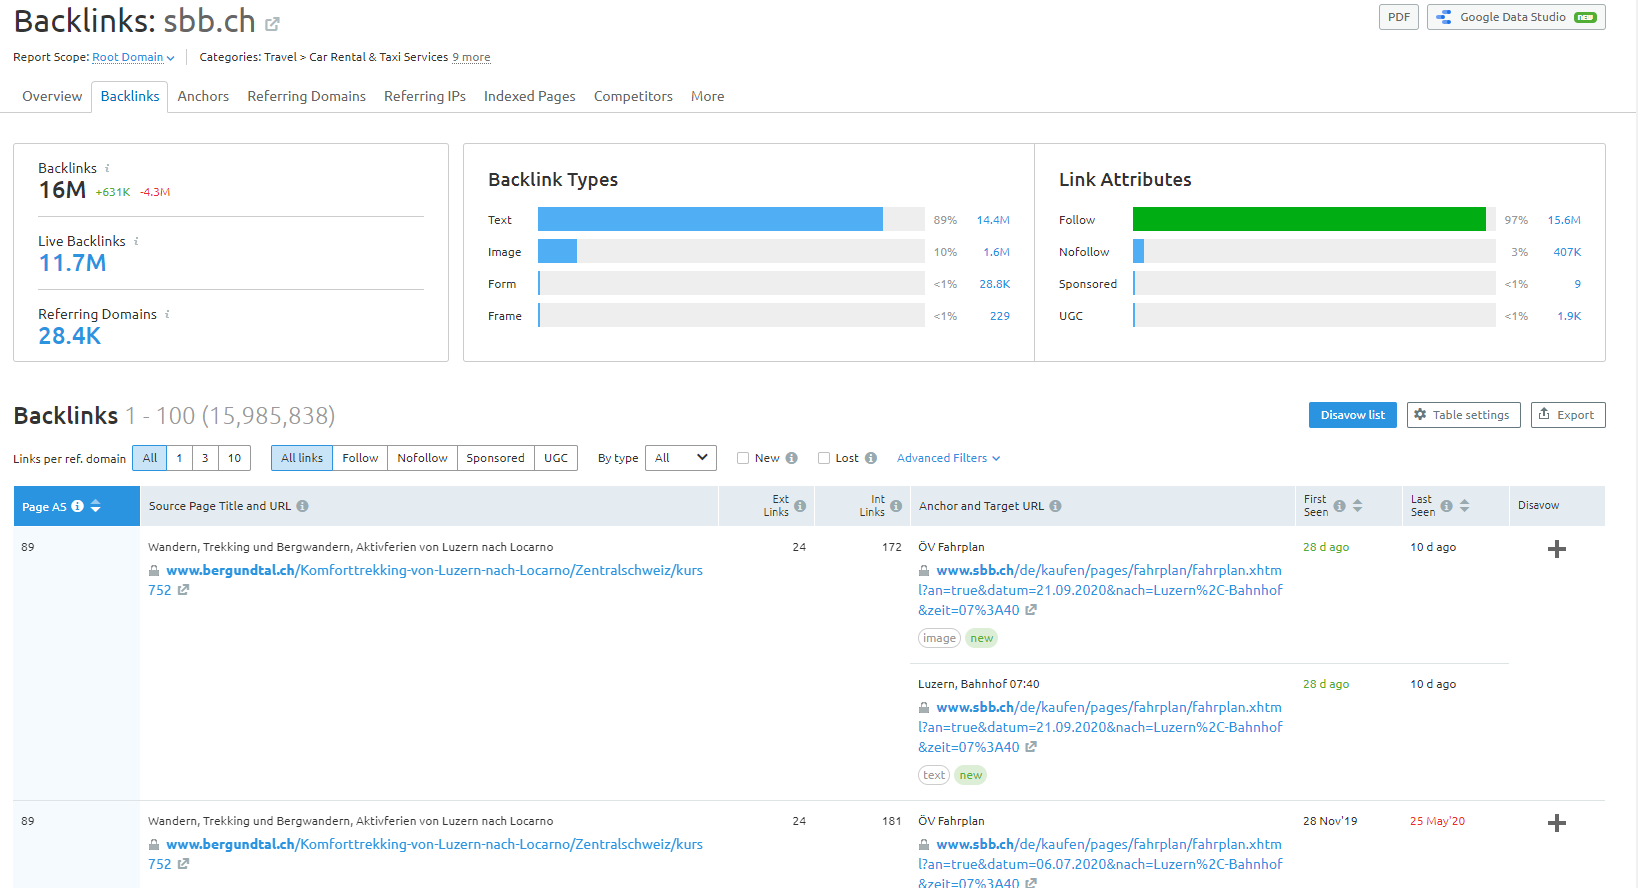Switch to Referring IPs tab

coord(425,96)
